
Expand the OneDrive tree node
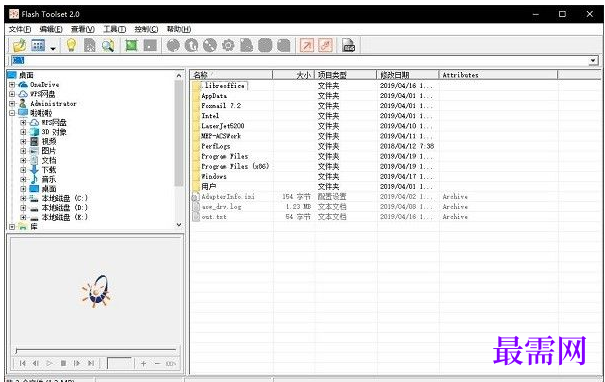point(12,85)
